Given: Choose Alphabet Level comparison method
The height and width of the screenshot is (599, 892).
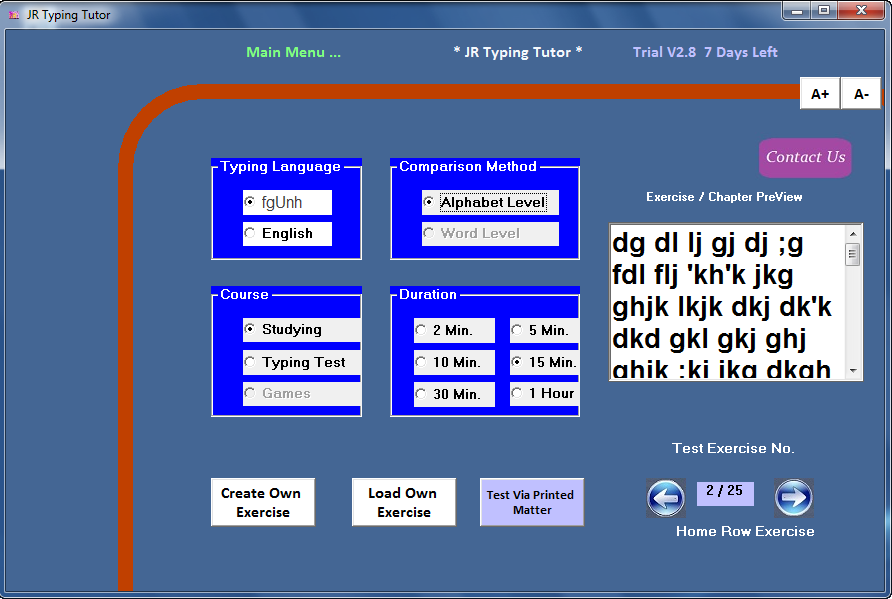Looking at the screenshot, I should point(490,203).
